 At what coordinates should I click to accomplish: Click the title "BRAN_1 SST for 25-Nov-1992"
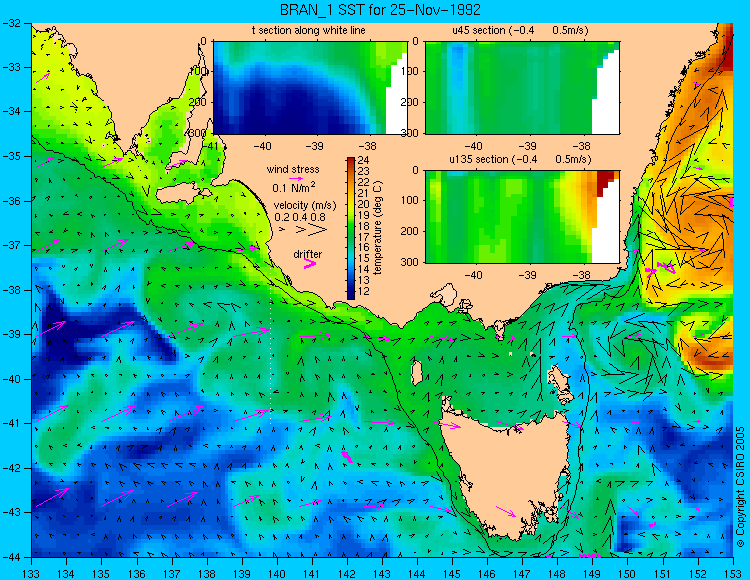tap(381, 9)
